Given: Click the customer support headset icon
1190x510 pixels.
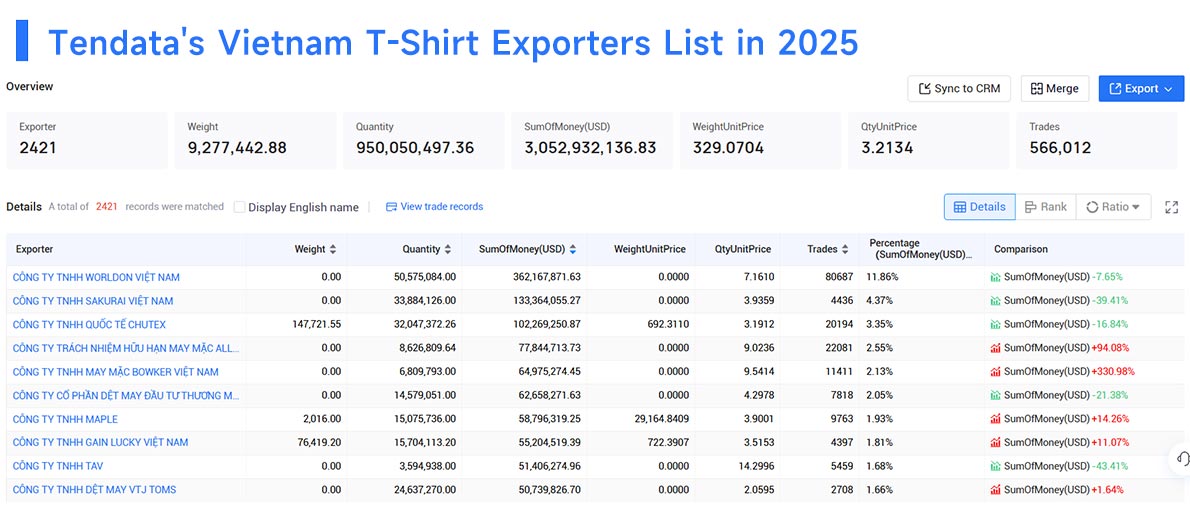Looking at the screenshot, I should coord(1181,458).
